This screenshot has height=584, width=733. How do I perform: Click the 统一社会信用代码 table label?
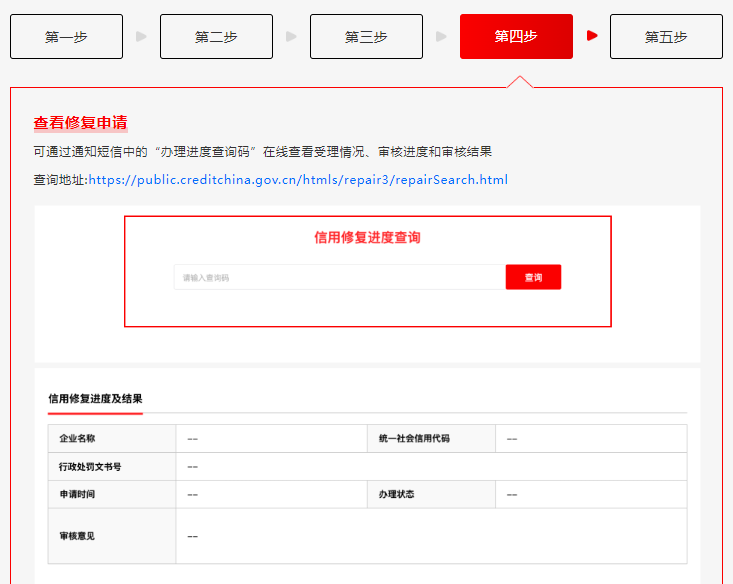point(414,438)
